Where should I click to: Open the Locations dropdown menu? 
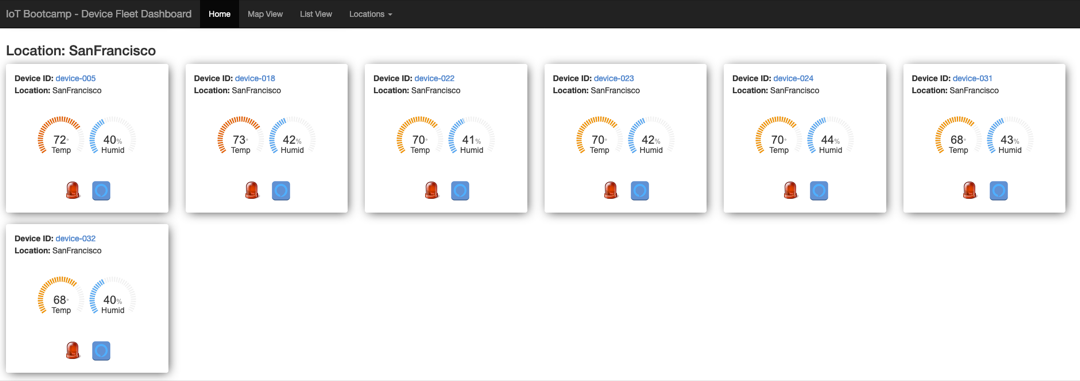click(x=371, y=14)
